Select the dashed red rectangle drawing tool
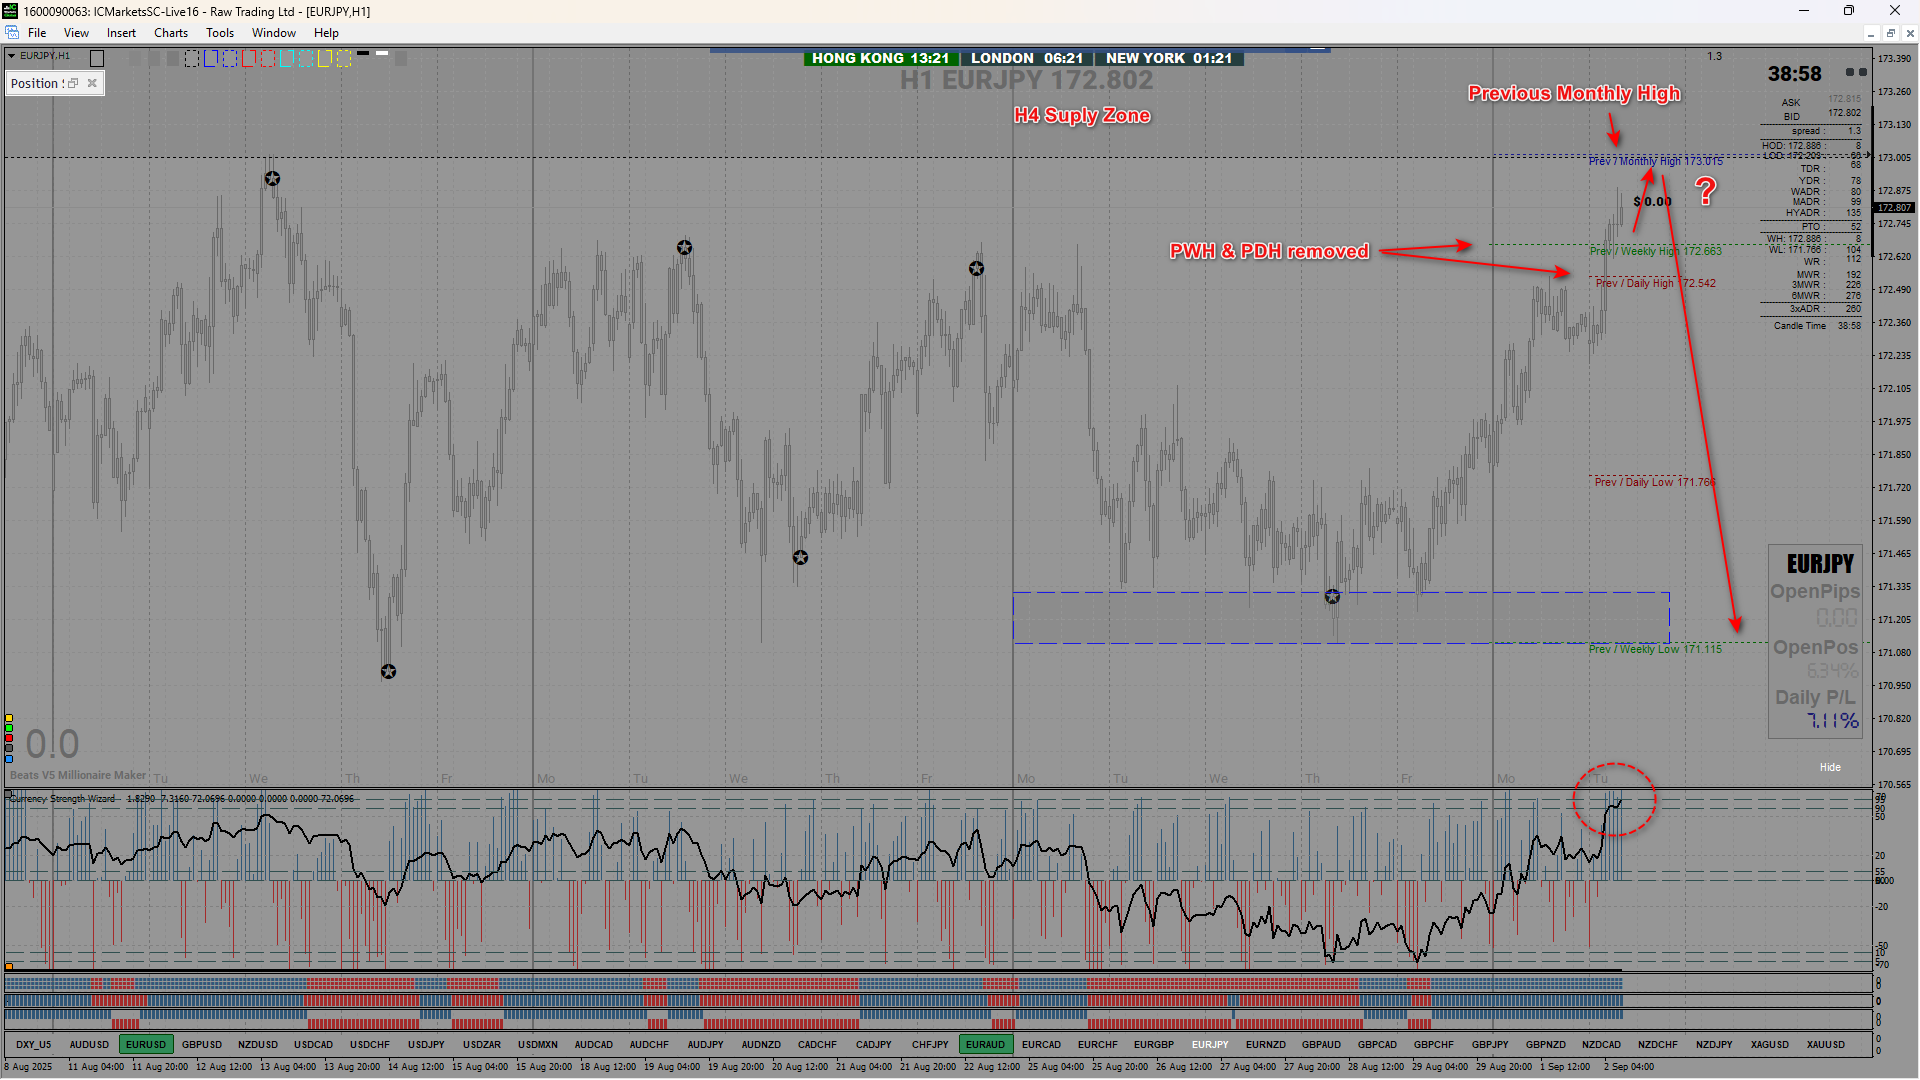 (x=268, y=59)
